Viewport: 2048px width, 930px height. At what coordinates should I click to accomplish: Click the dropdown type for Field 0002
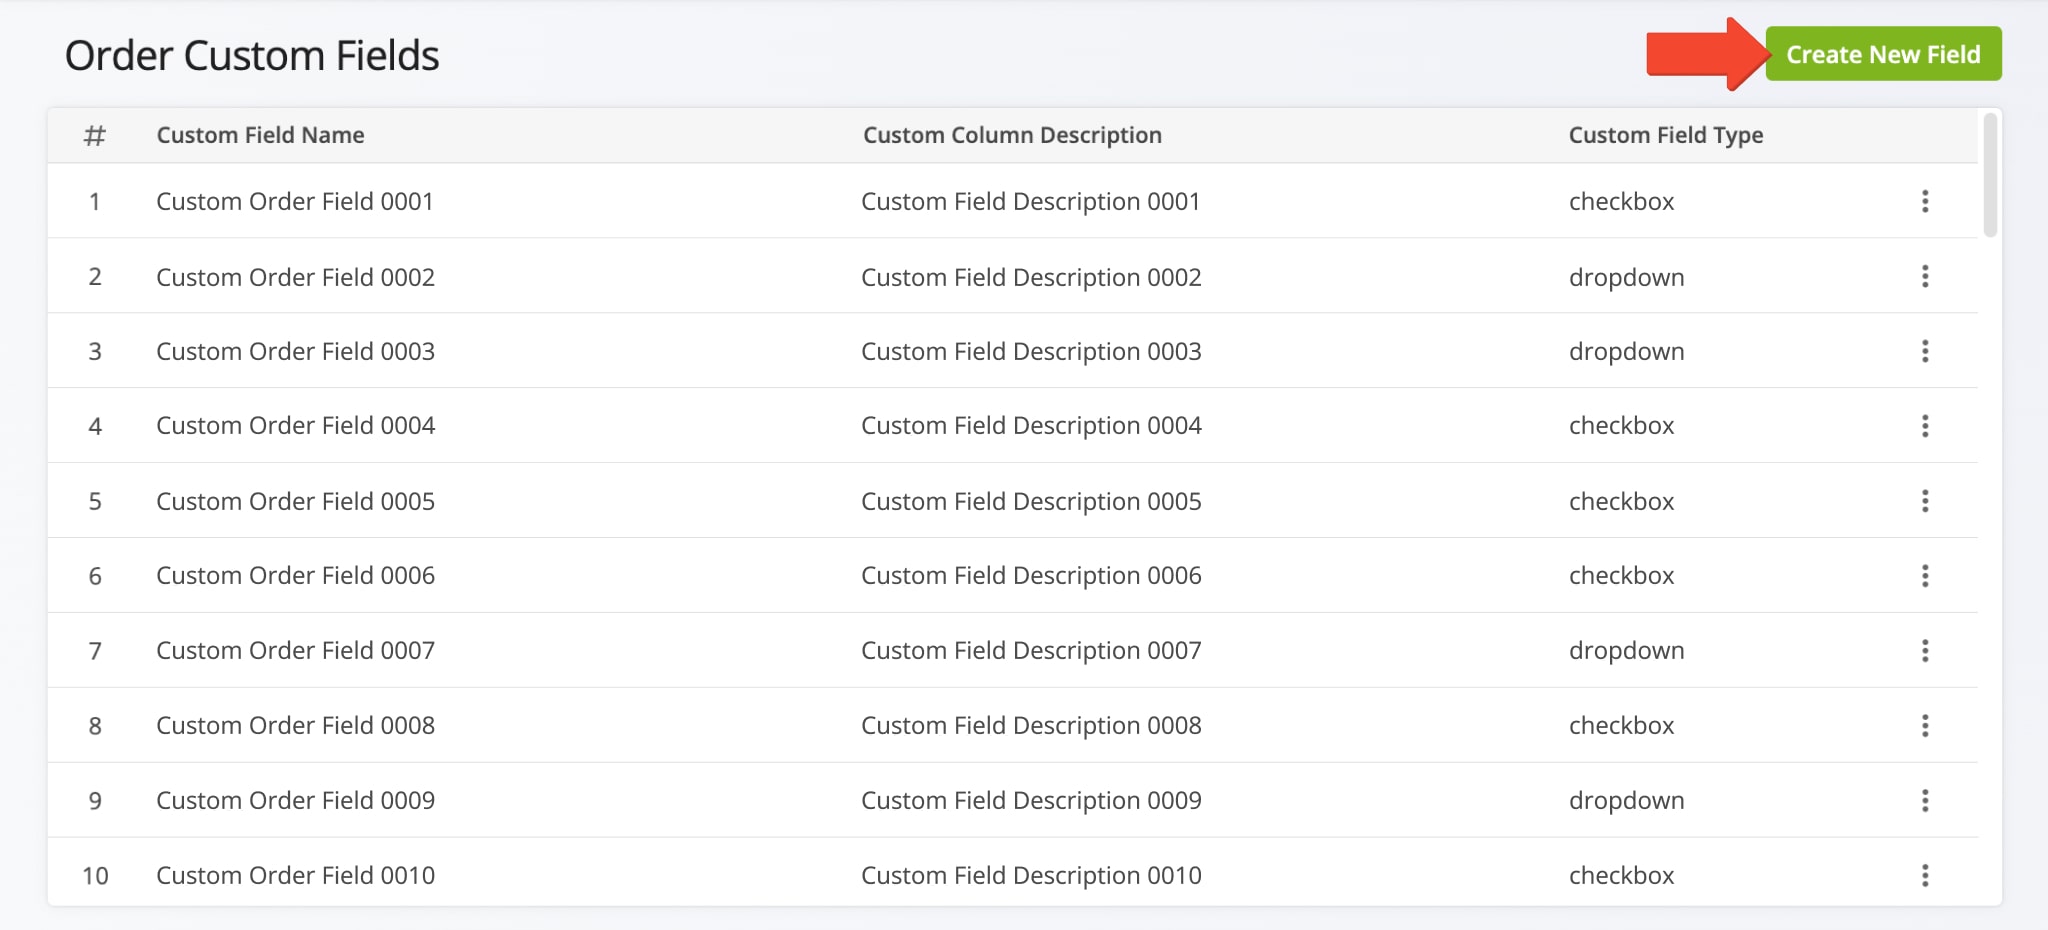coord(1626,277)
